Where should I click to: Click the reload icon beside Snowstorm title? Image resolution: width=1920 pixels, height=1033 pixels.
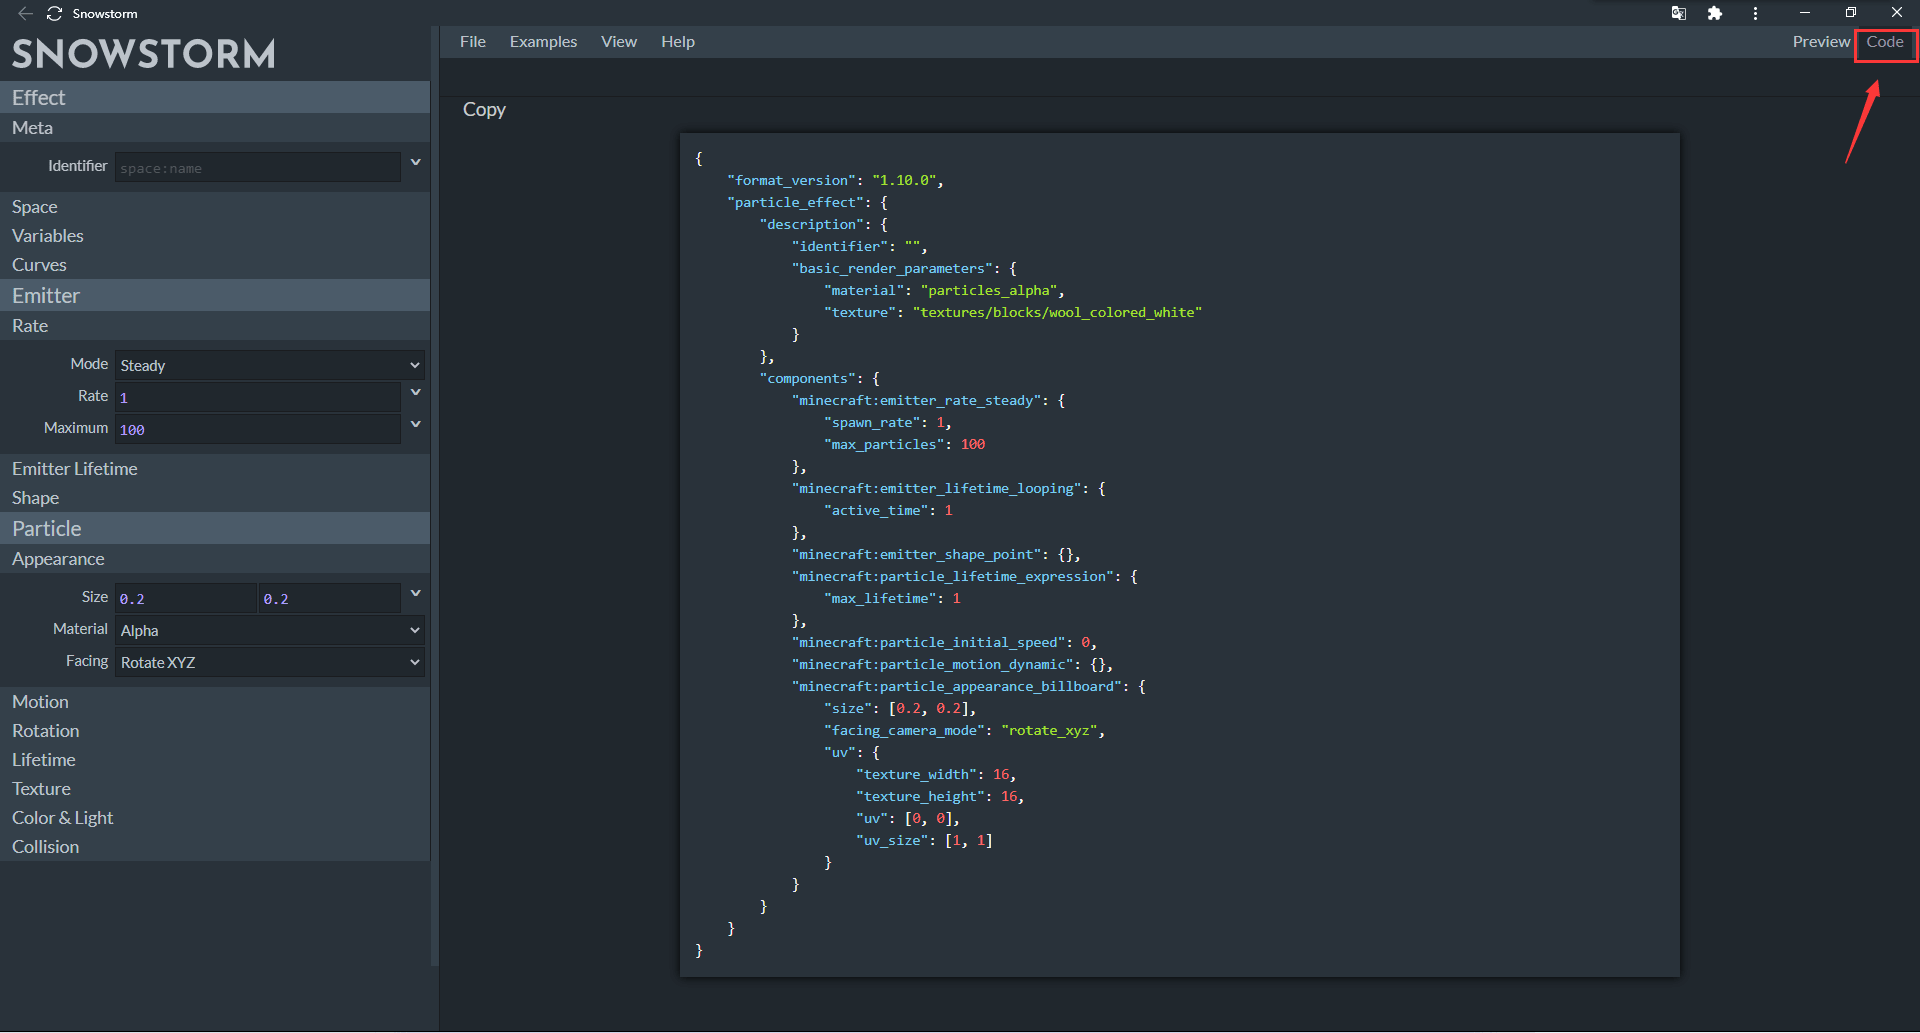[x=54, y=13]
